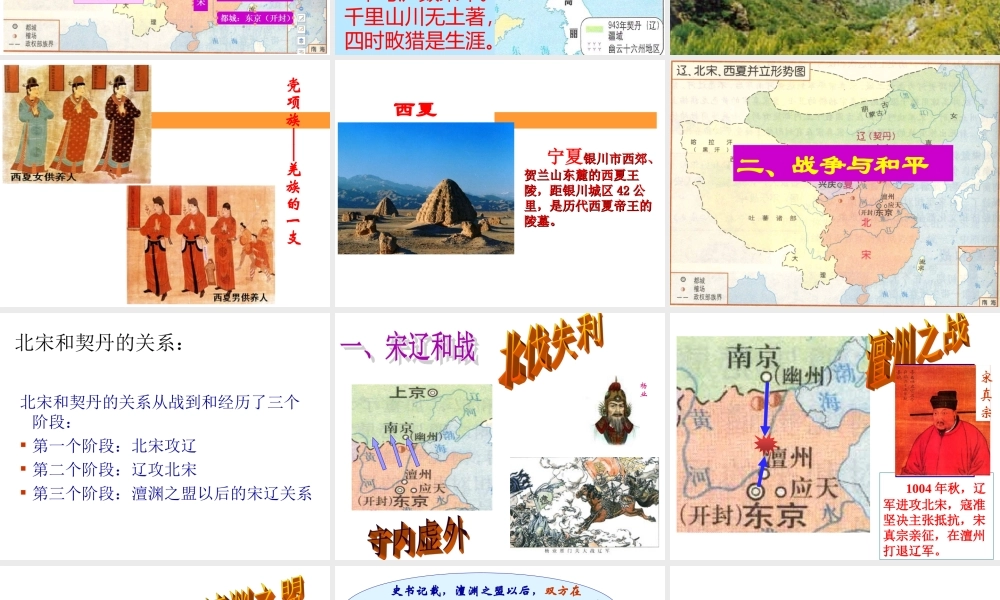Select the red 西夏 slide title
The height and width of the screenshot is (600, 1000).
coord(415,109)
